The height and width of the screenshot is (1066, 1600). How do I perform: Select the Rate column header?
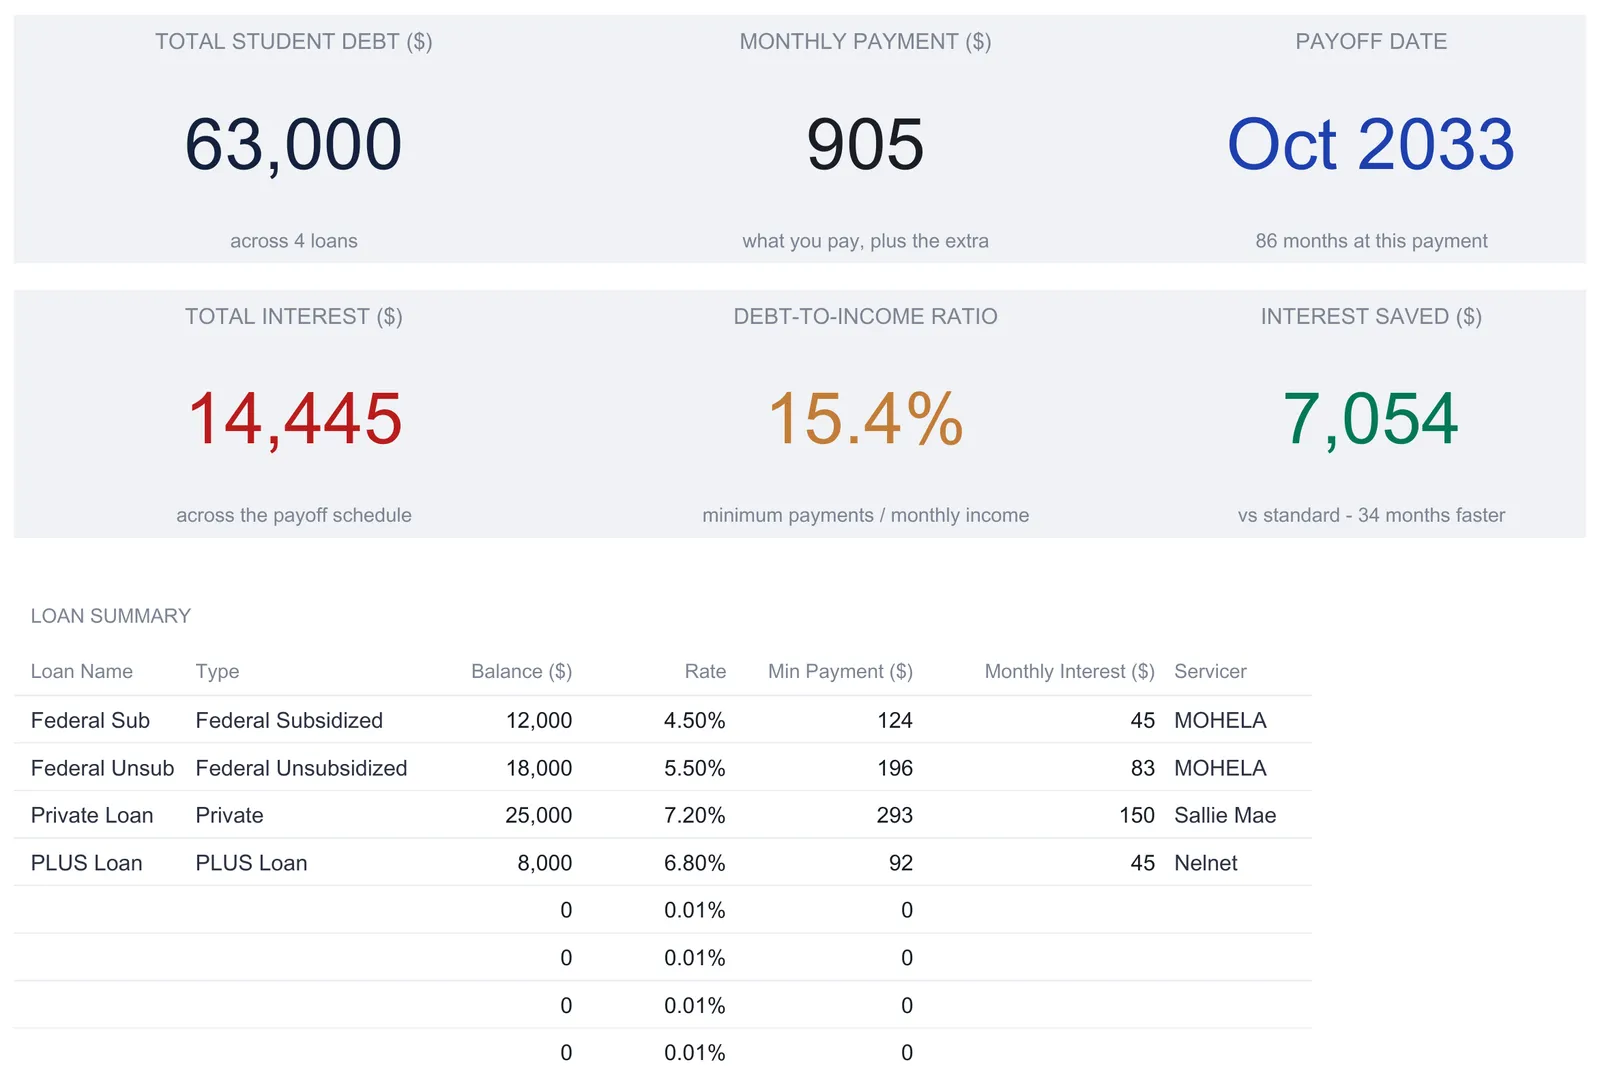705,671
